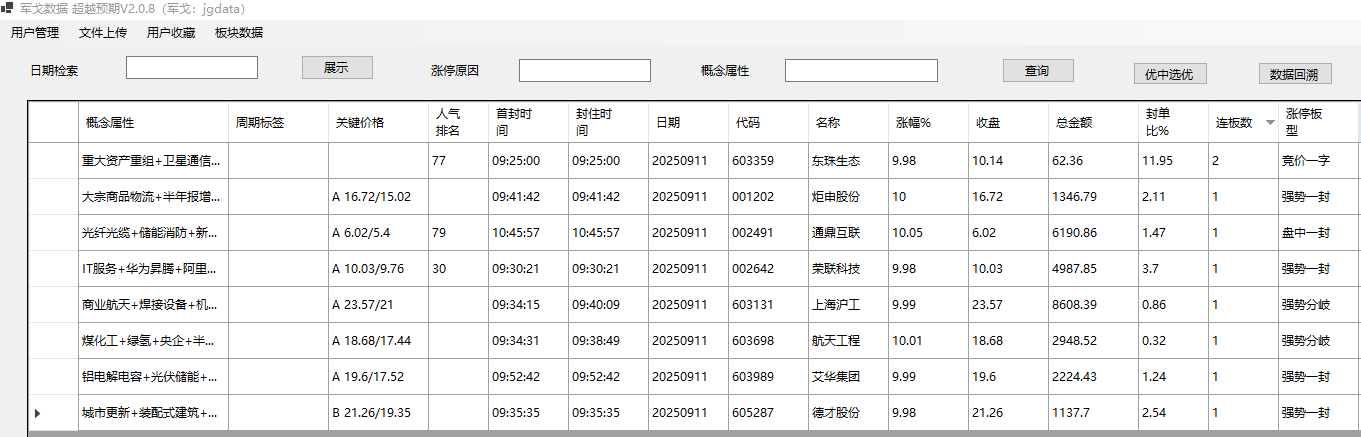
Task: Click the 数据回溯 button
Action: tap(1294, 74)
